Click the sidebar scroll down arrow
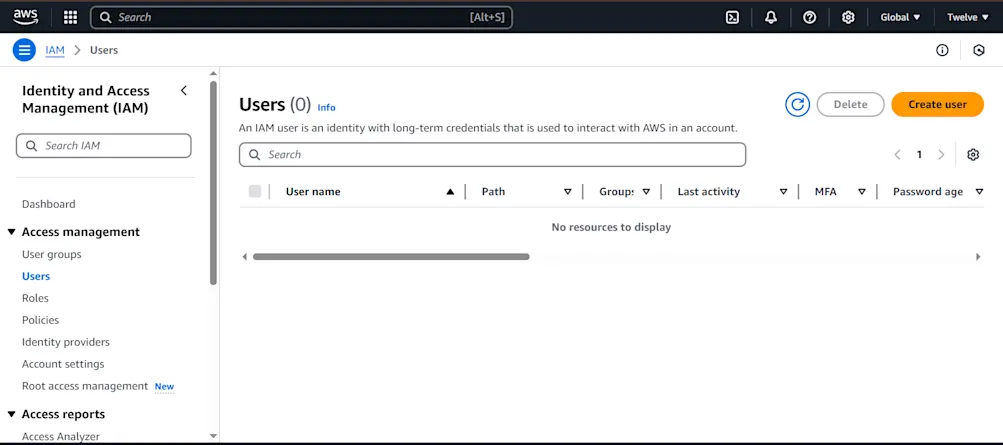Screen dimensions: 1003x445 [x=214, y=435]
